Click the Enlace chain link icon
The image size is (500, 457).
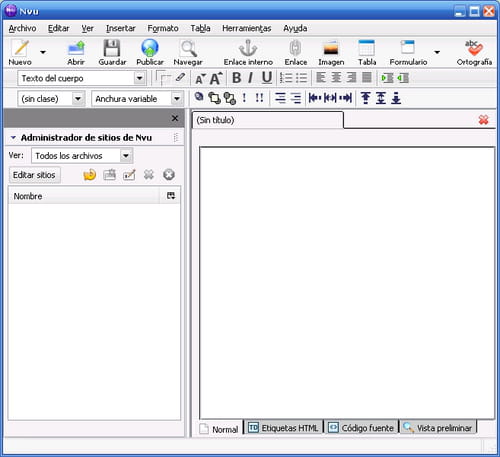tap(296, 48)
